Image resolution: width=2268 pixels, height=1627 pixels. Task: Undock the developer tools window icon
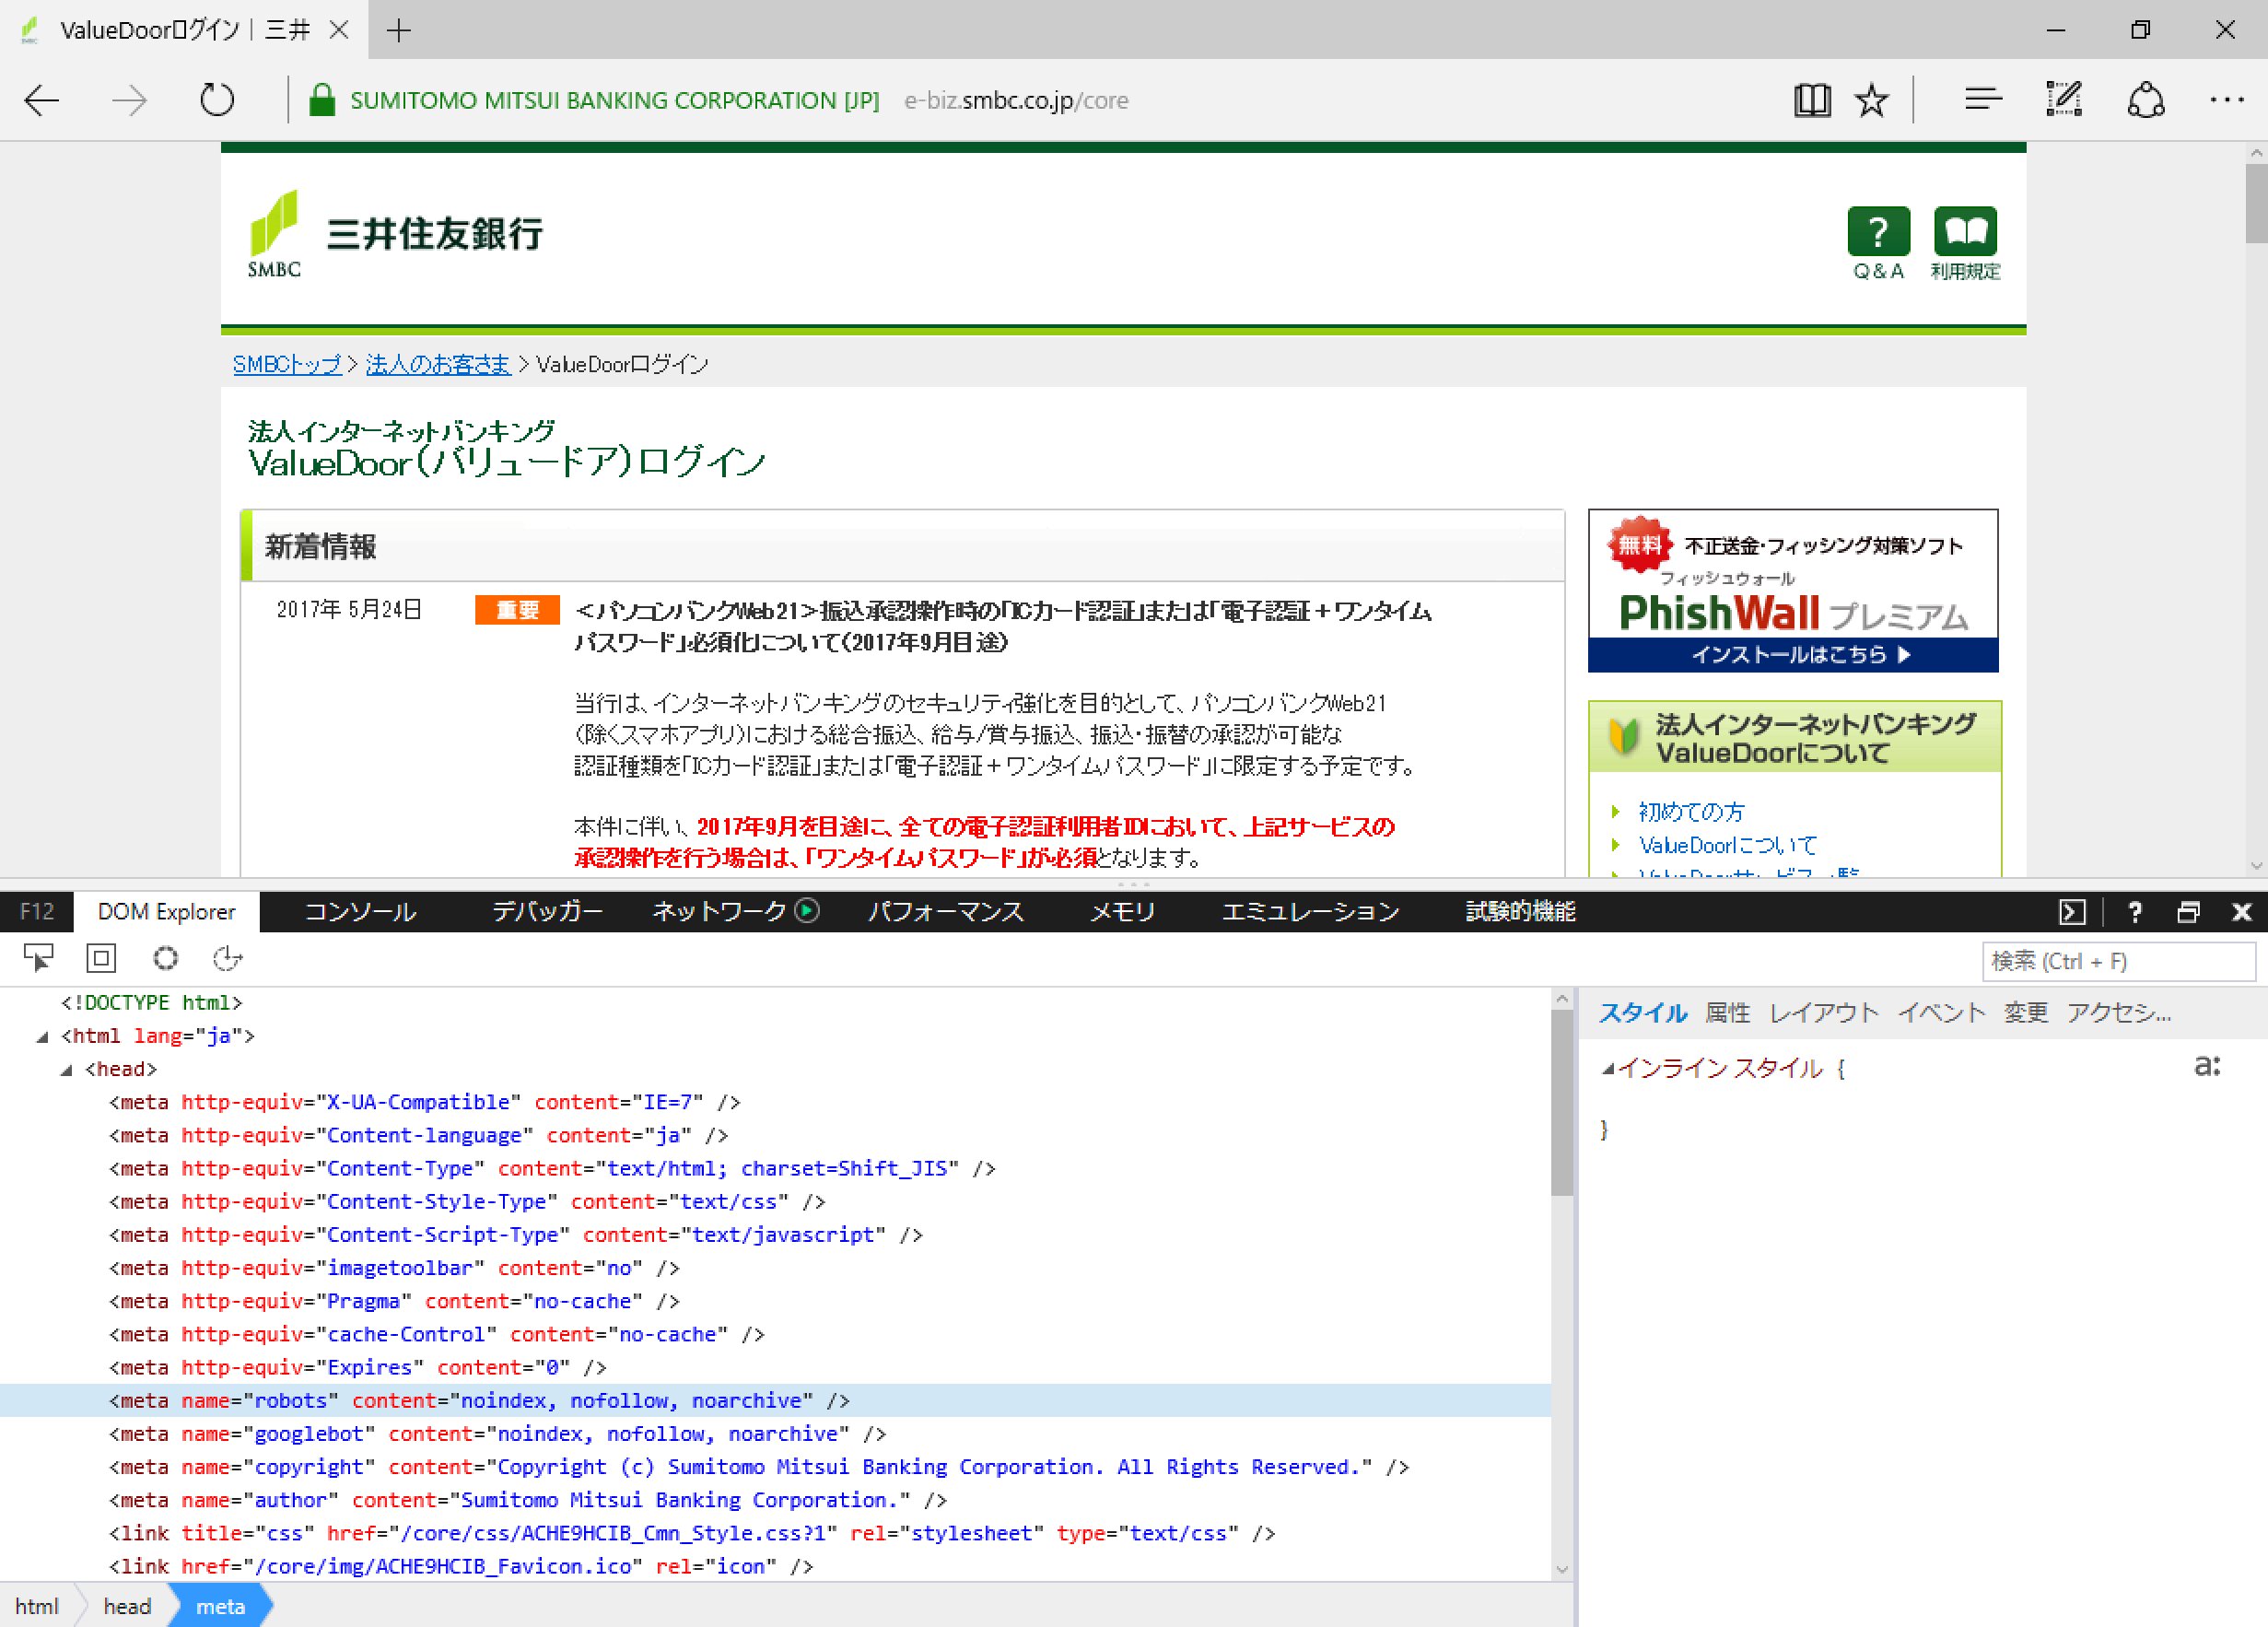pos(2188,911)
